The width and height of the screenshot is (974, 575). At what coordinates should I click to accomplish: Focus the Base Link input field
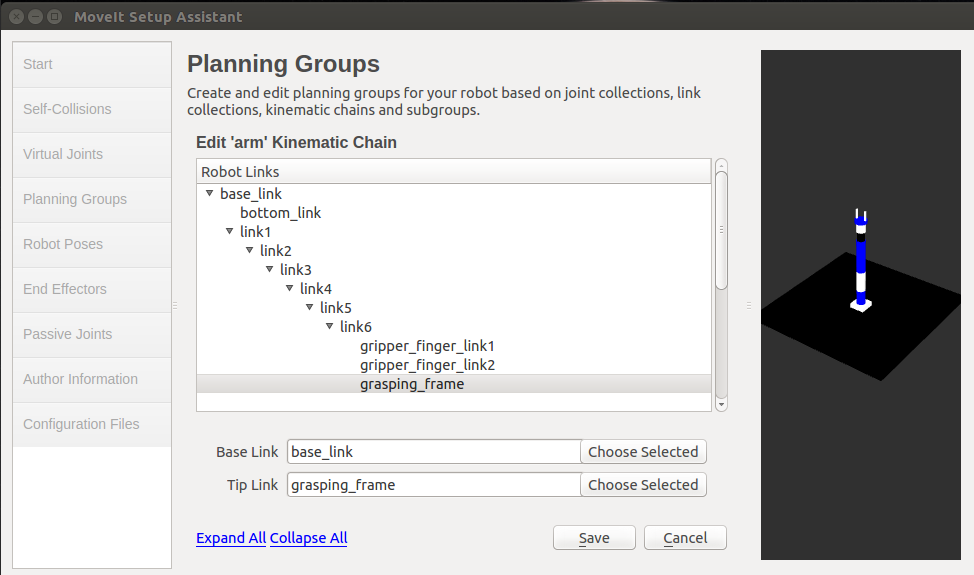[434, 452]
